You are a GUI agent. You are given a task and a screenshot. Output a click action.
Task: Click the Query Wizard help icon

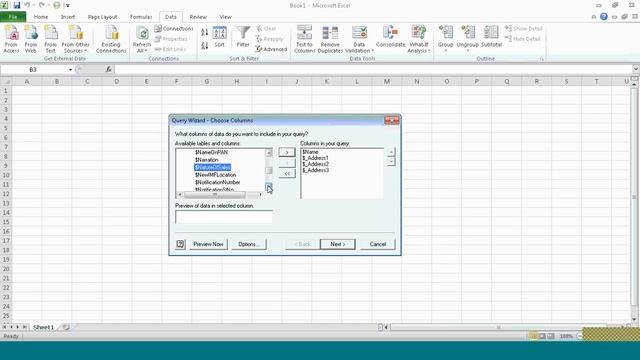click(180, 244)
